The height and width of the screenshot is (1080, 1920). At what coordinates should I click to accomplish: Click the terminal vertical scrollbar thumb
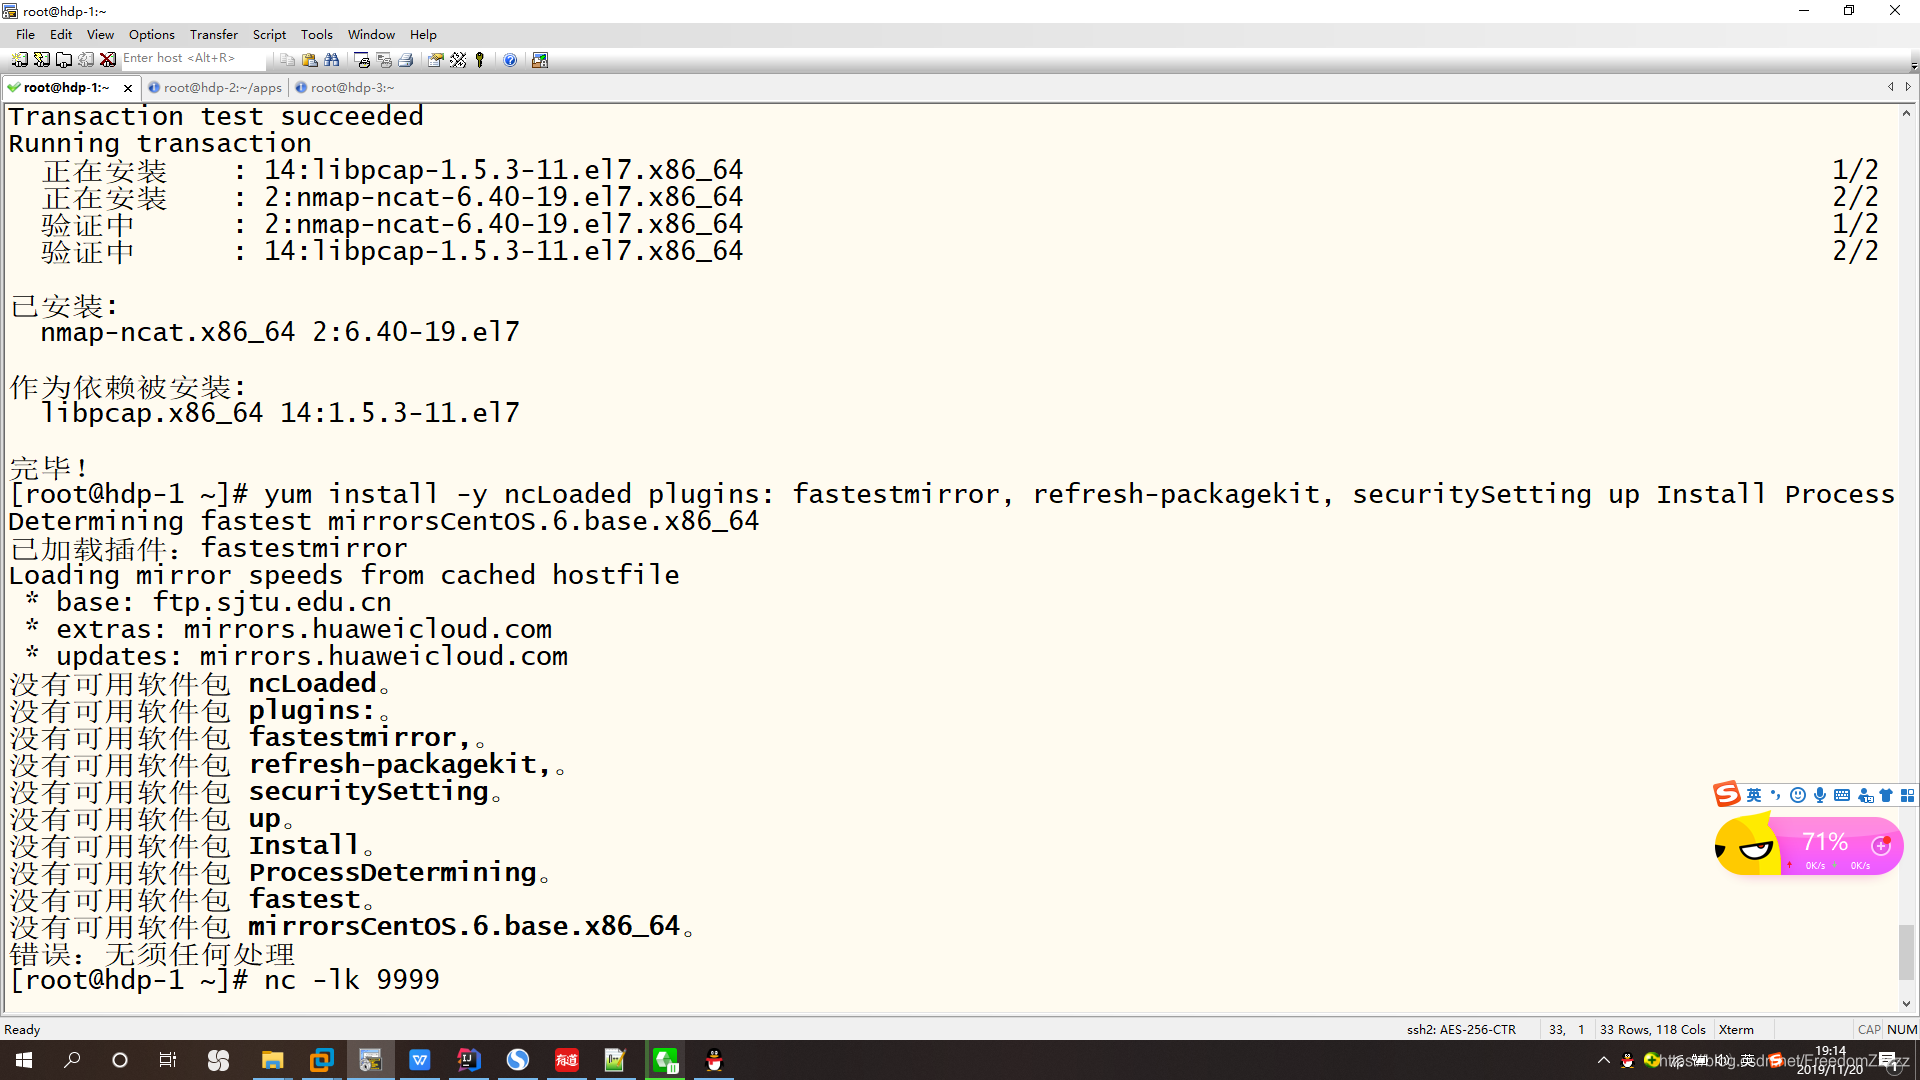pos(1906,952)
